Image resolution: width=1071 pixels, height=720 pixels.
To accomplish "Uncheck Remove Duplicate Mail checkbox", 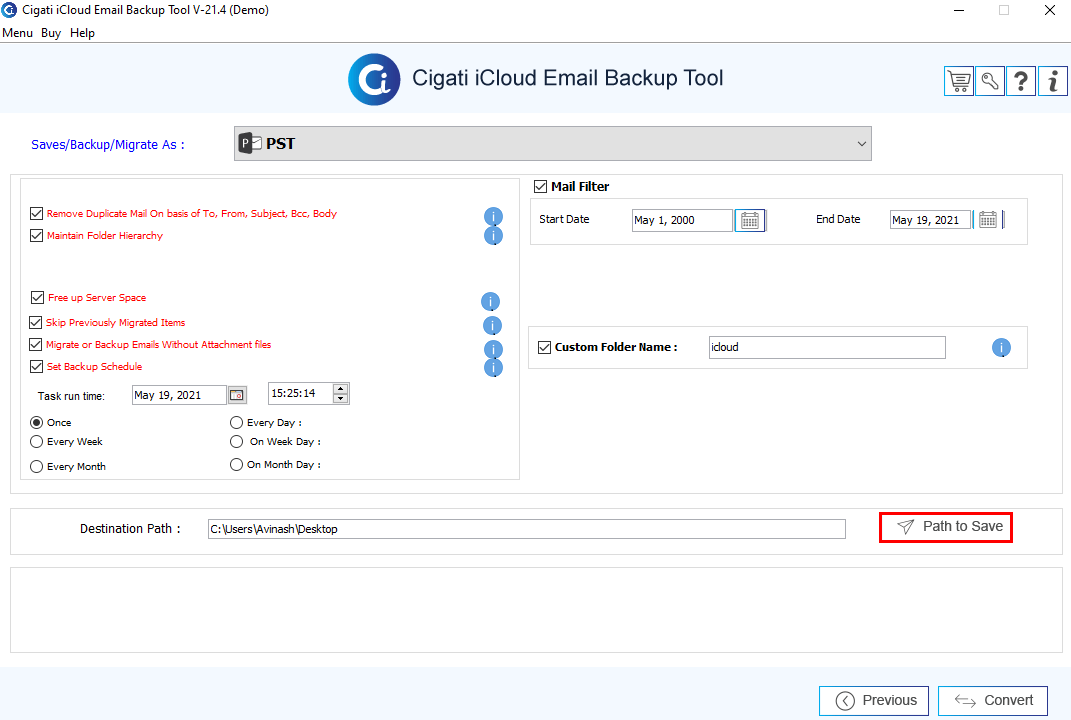I will 37,214.
